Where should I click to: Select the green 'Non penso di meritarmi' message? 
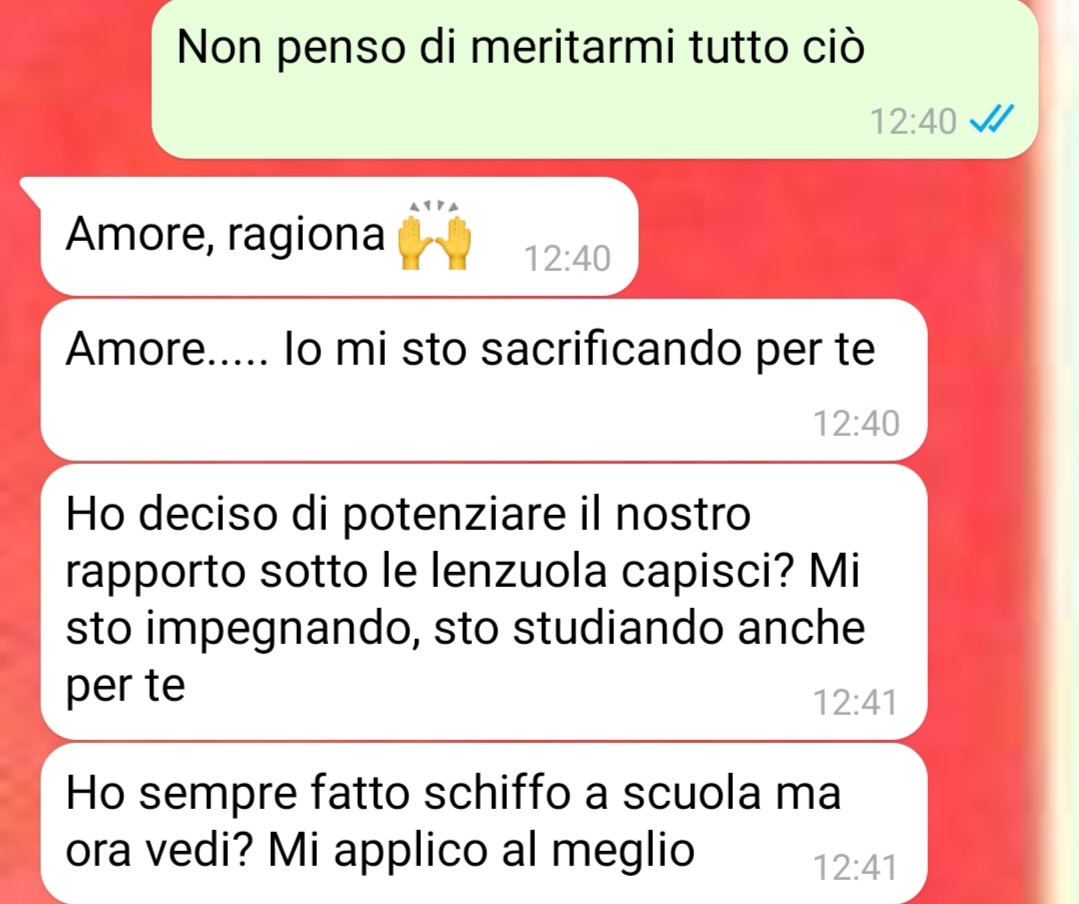pos(595,78)
